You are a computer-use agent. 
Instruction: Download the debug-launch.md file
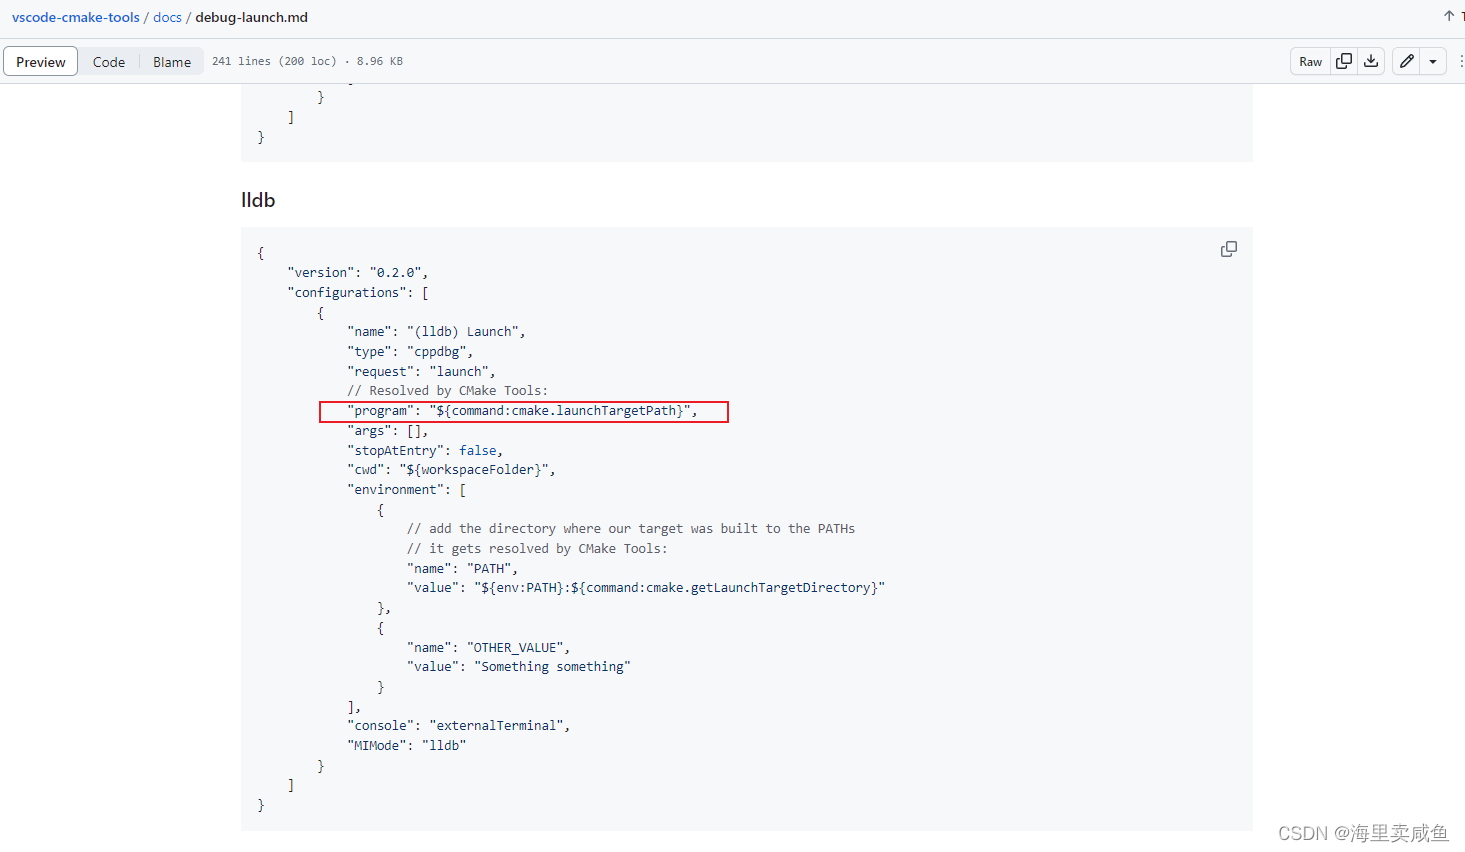(1371, 61)
